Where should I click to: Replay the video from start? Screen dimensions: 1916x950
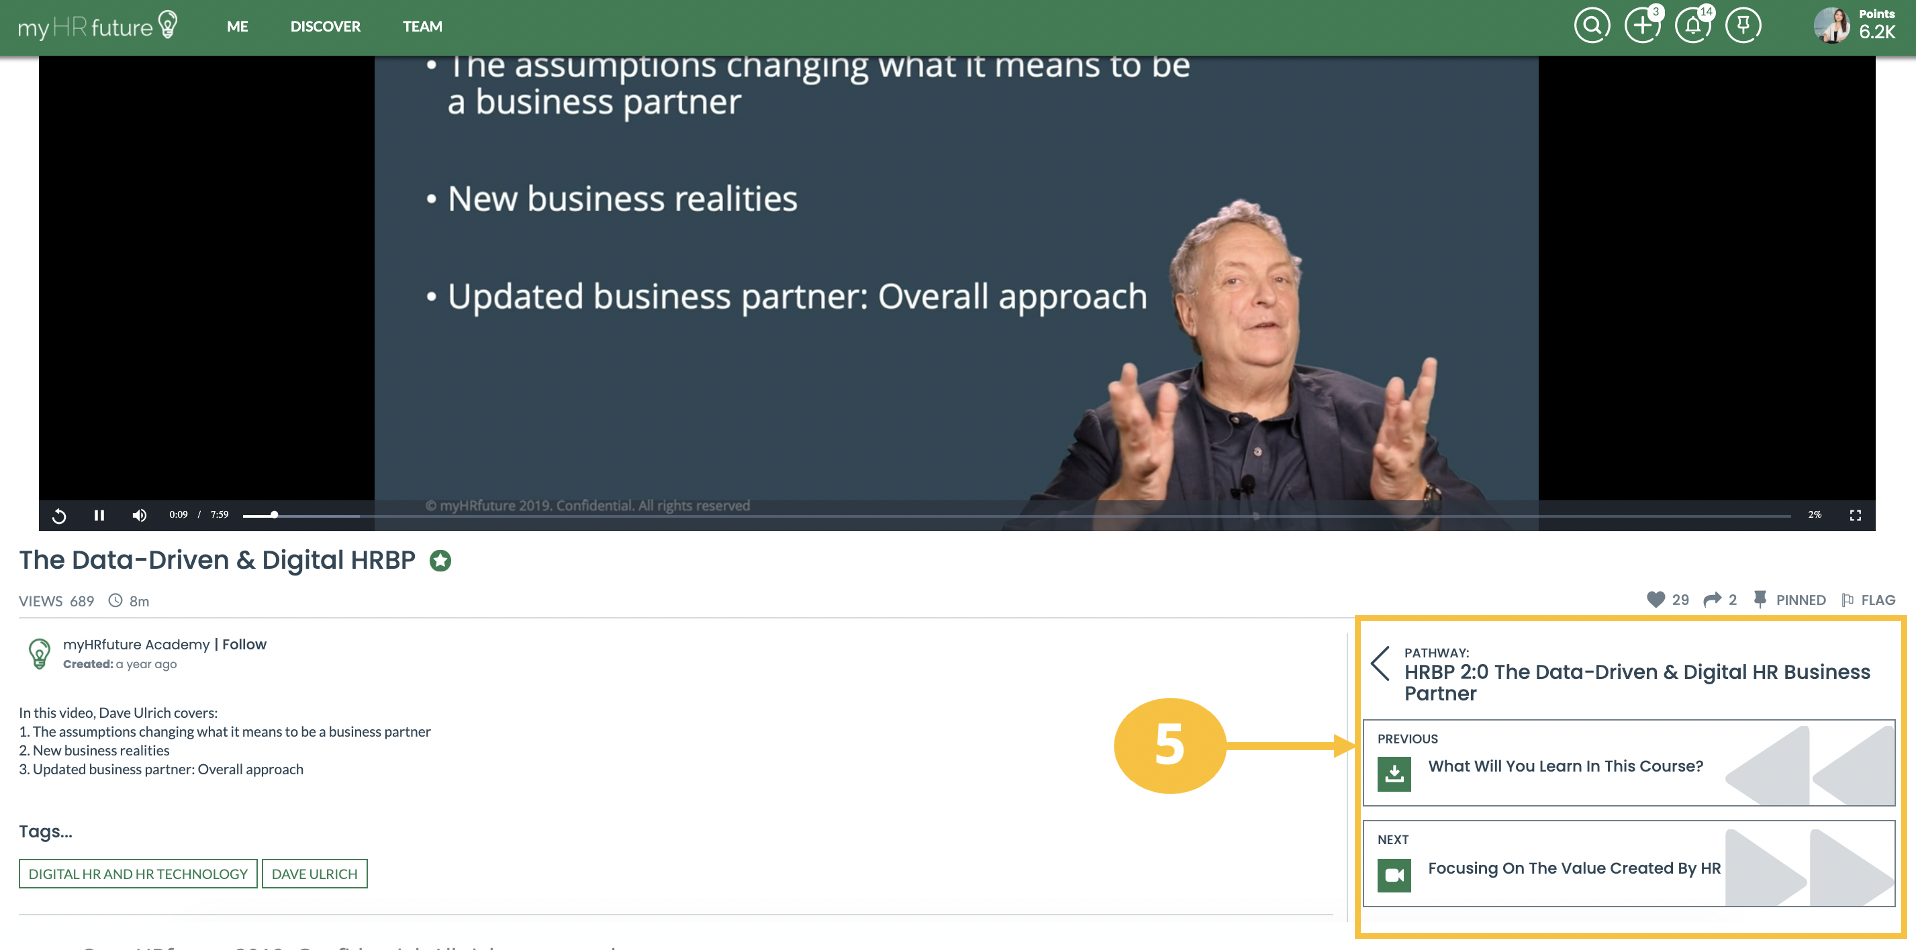[59, 515]
